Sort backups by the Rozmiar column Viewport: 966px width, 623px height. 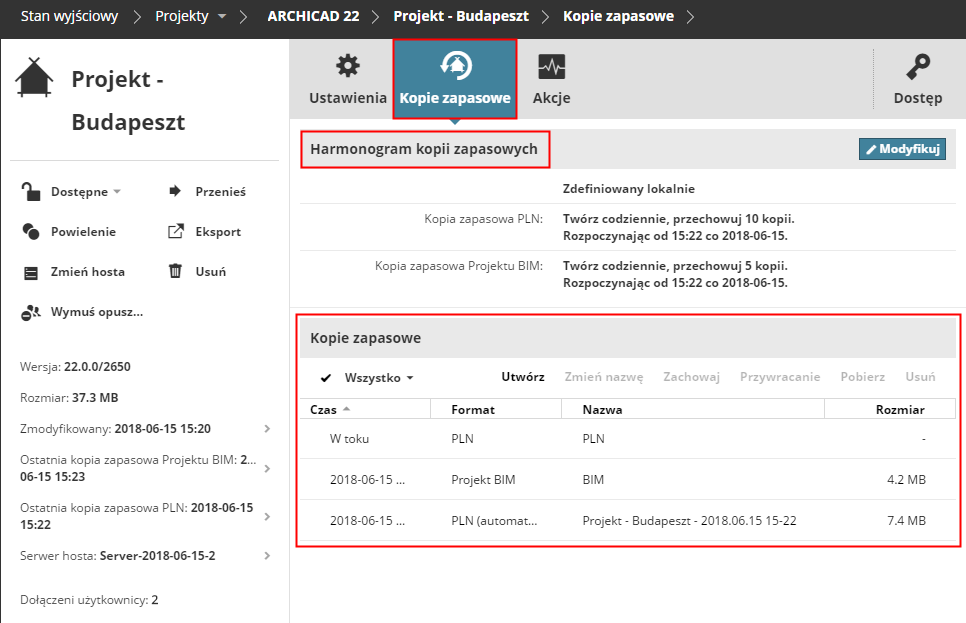tap(890, 409)
